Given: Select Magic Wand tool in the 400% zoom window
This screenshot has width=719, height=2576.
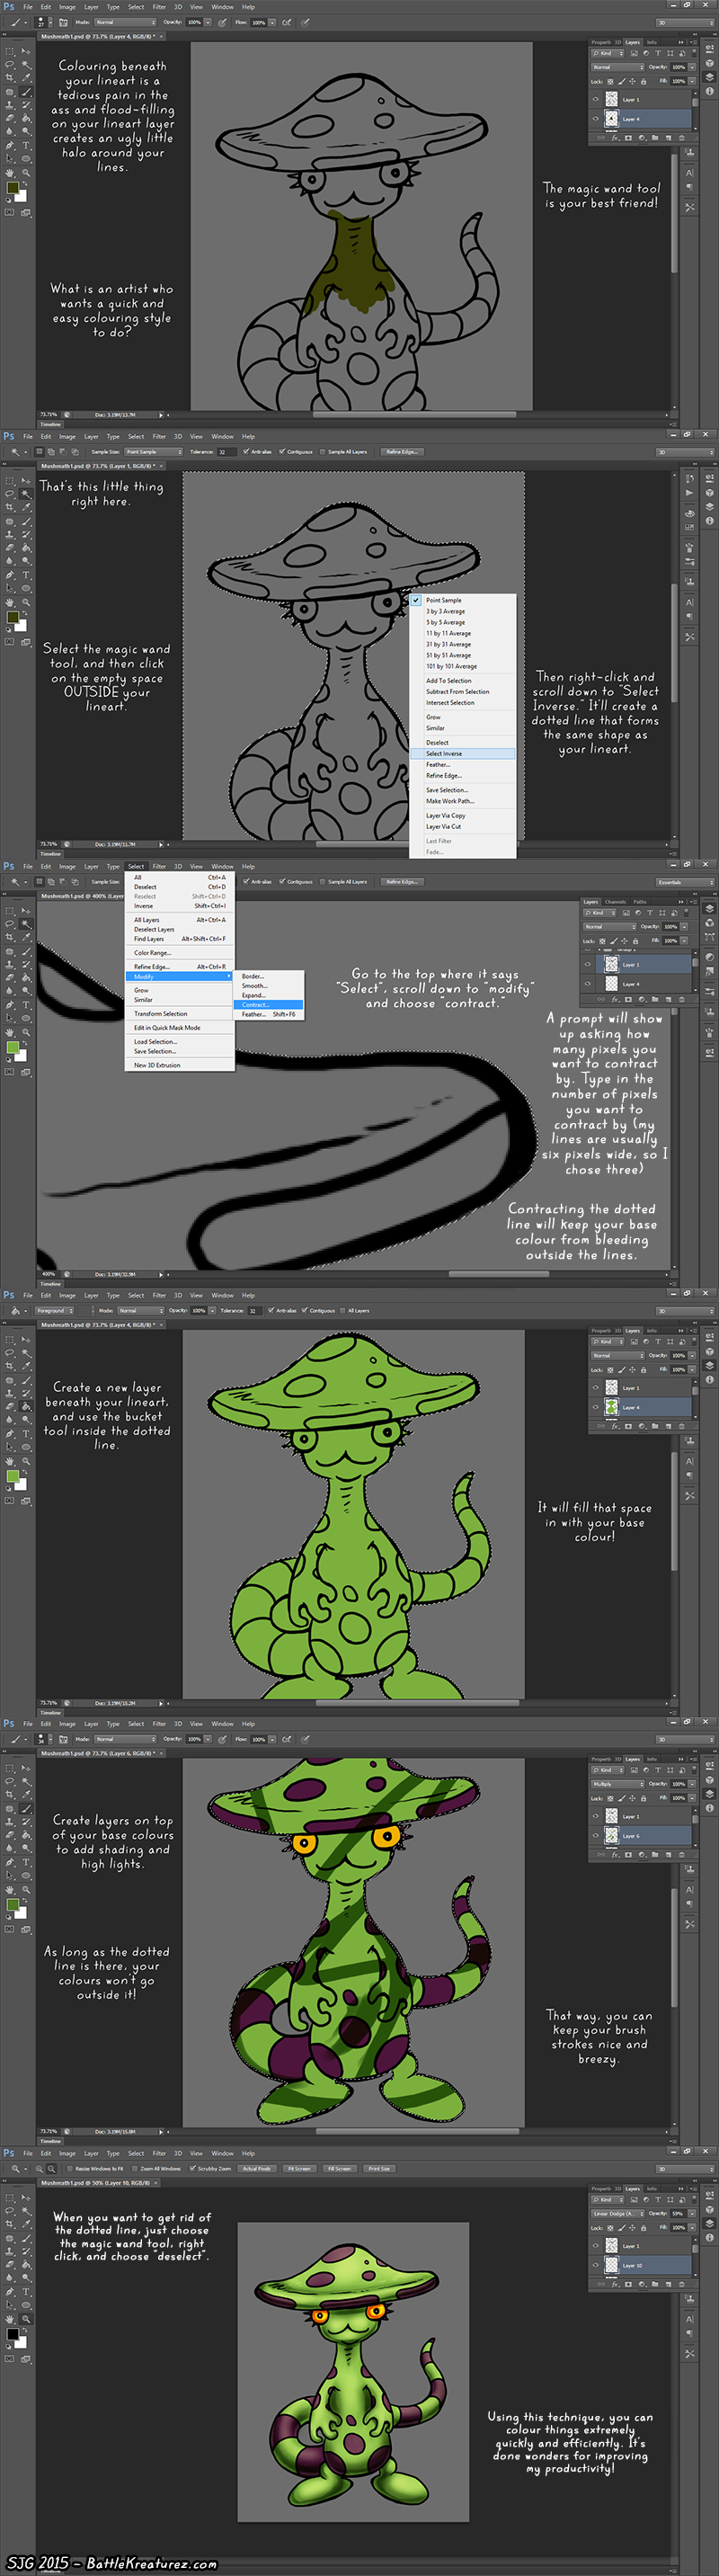Looking at the screenshot, I should pos(26,924).
